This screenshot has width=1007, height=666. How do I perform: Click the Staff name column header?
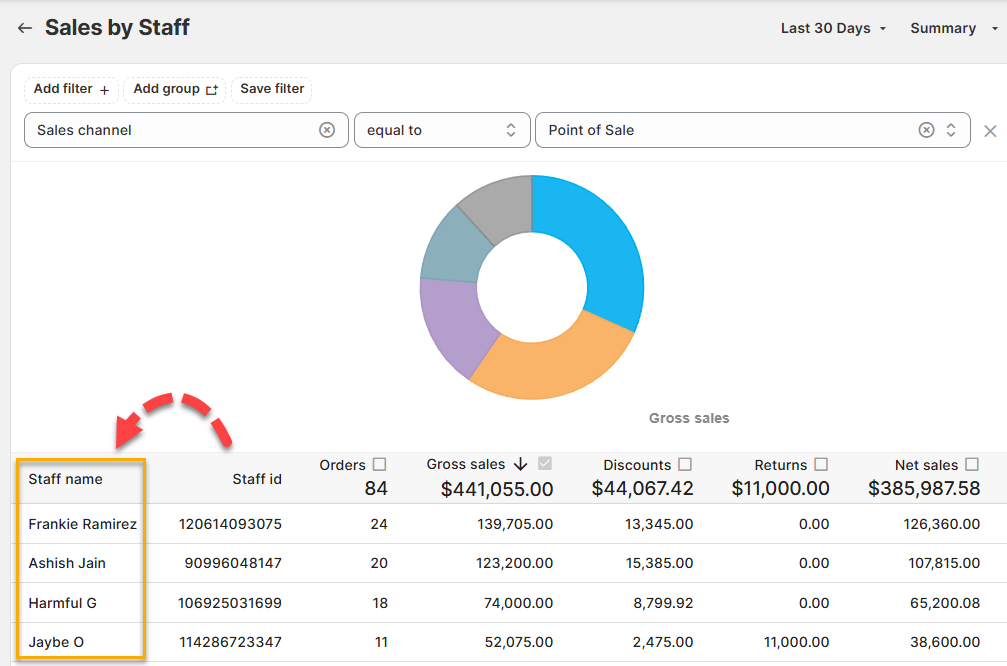tap(66, 479)
